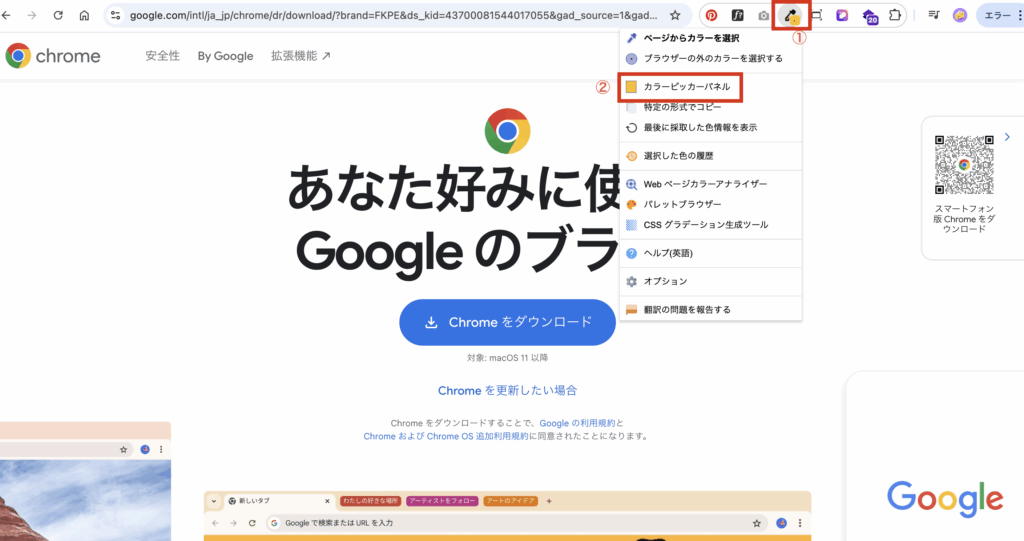The image size is (1024, 541).
Task: Select 'オプション' in the ColorZilla menu
Action: [x=665, y=282]
